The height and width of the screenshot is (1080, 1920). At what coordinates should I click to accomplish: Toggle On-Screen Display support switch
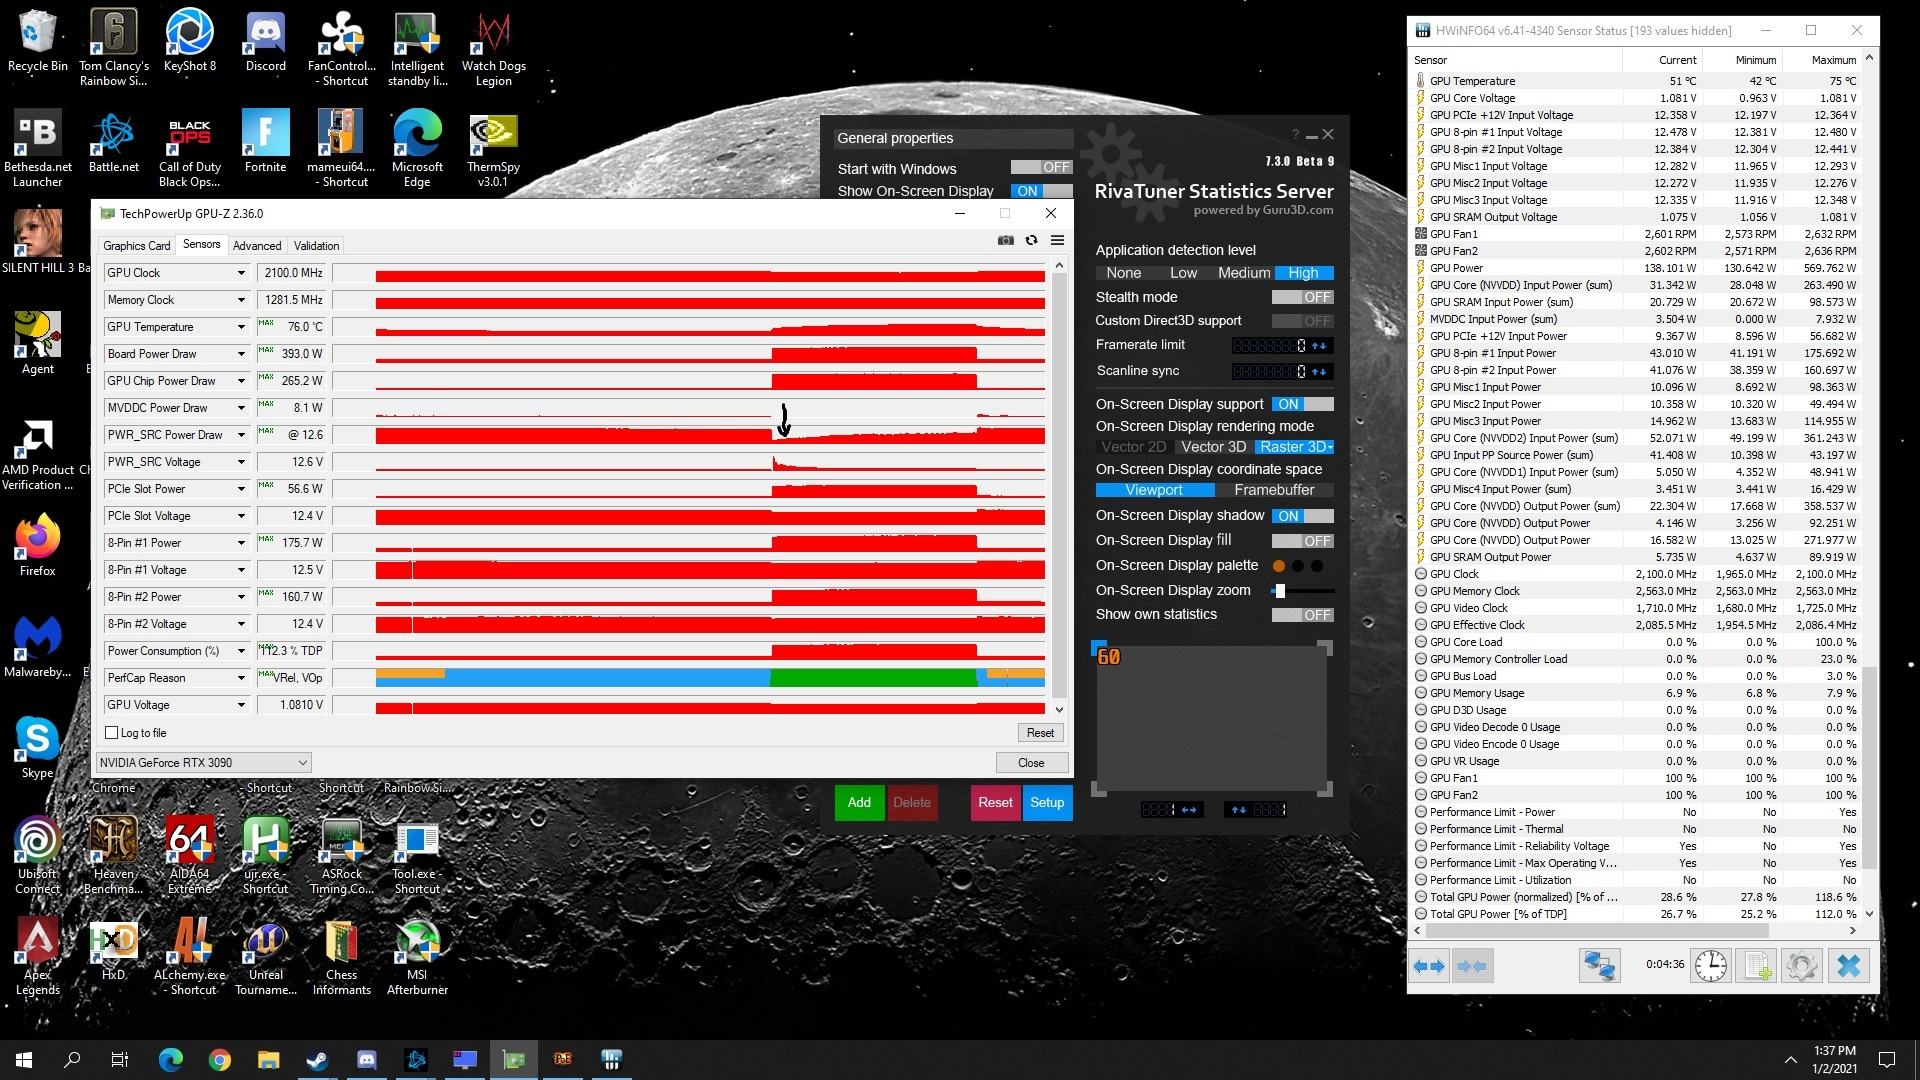pos(1302,404)
